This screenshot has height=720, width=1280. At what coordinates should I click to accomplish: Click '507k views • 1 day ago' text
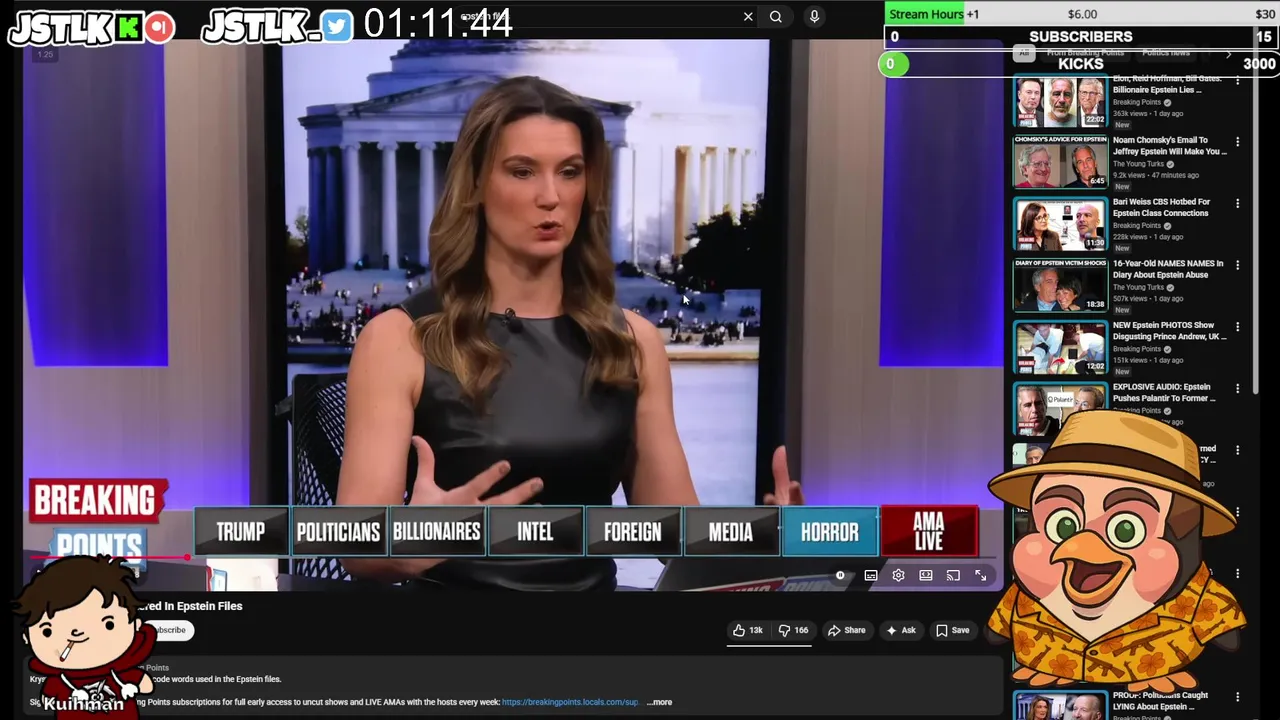(x=1148, y=298)
